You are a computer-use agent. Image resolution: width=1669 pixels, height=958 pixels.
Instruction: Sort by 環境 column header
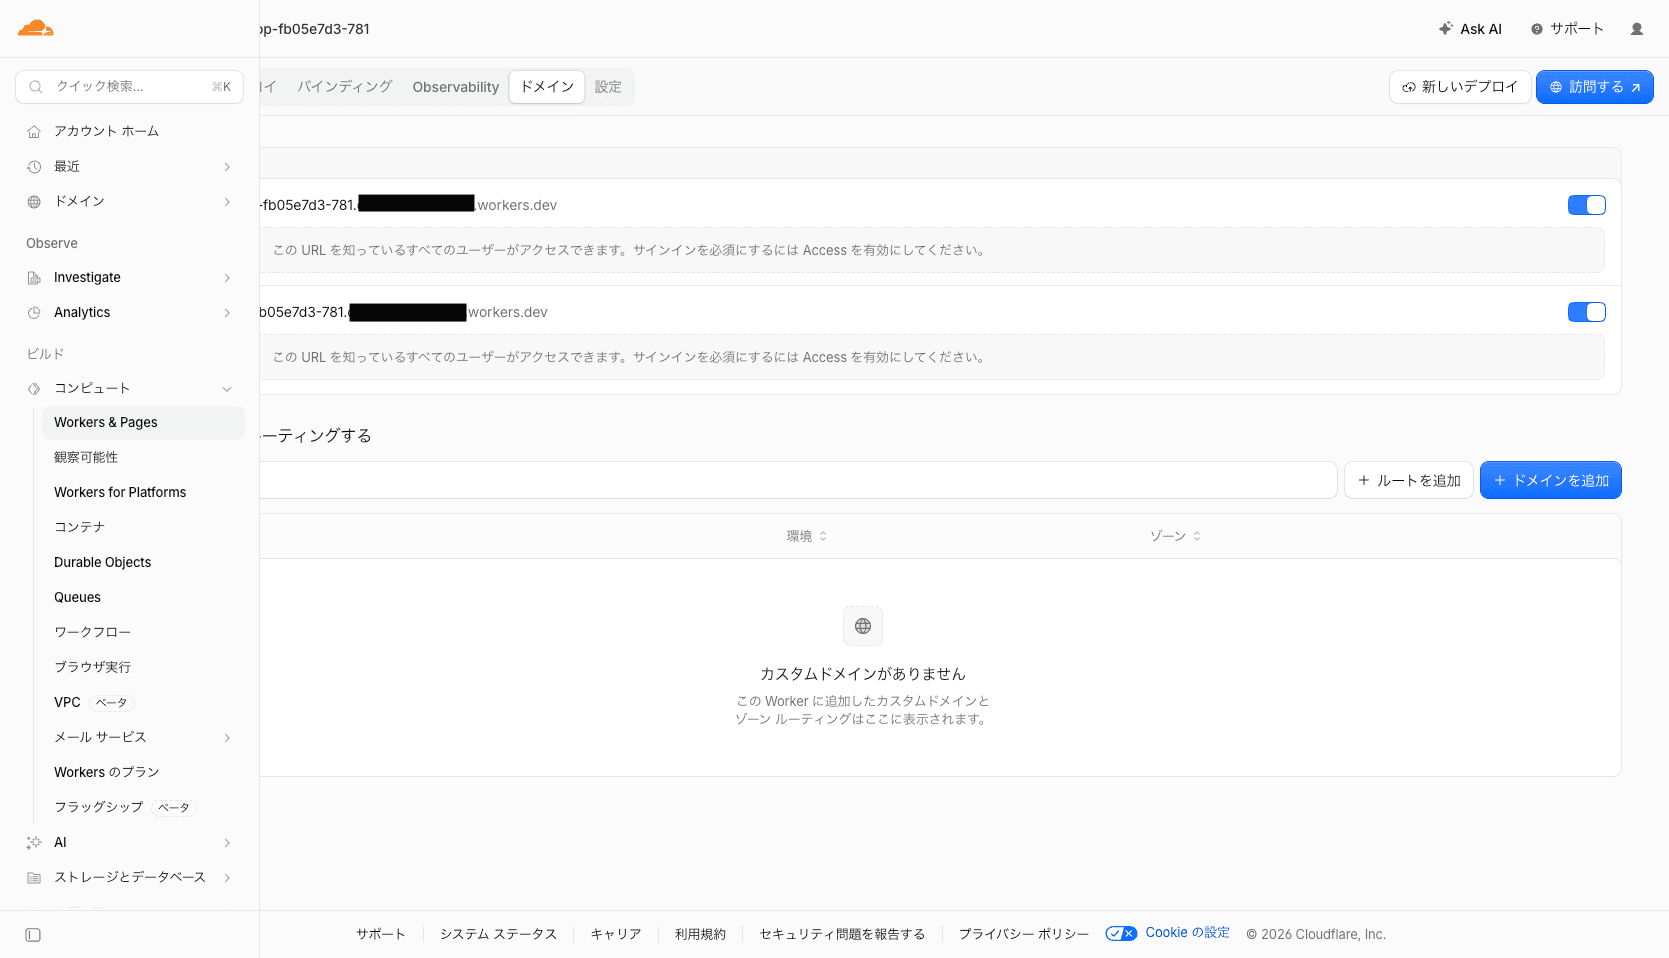click(x=806, y=536)
